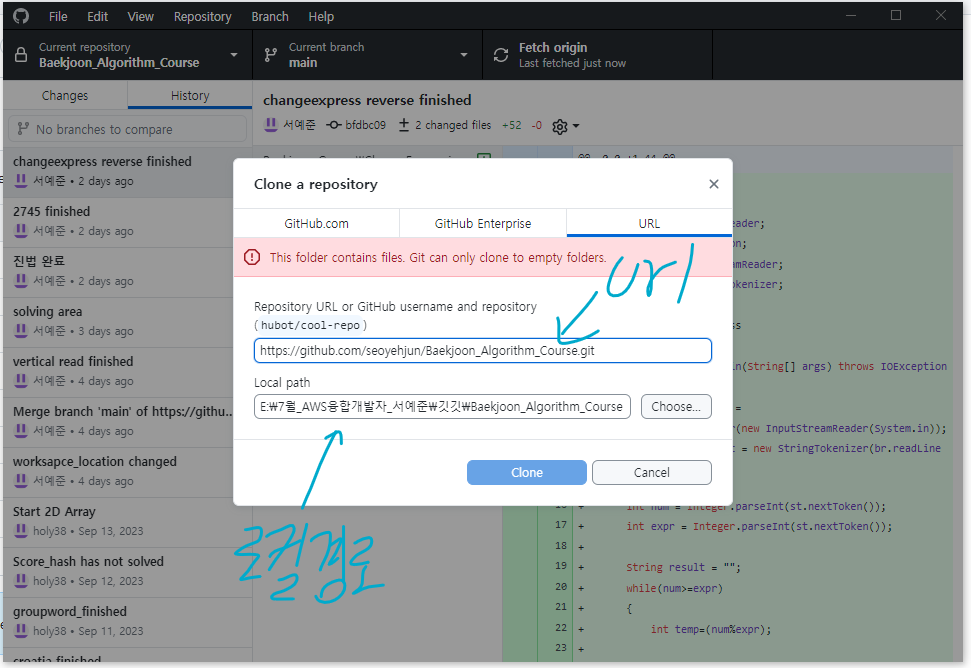The height and width of the screenshot is (668, 971).
Task: Focus the Repository URL input field
Action: [x=483, y=350]
